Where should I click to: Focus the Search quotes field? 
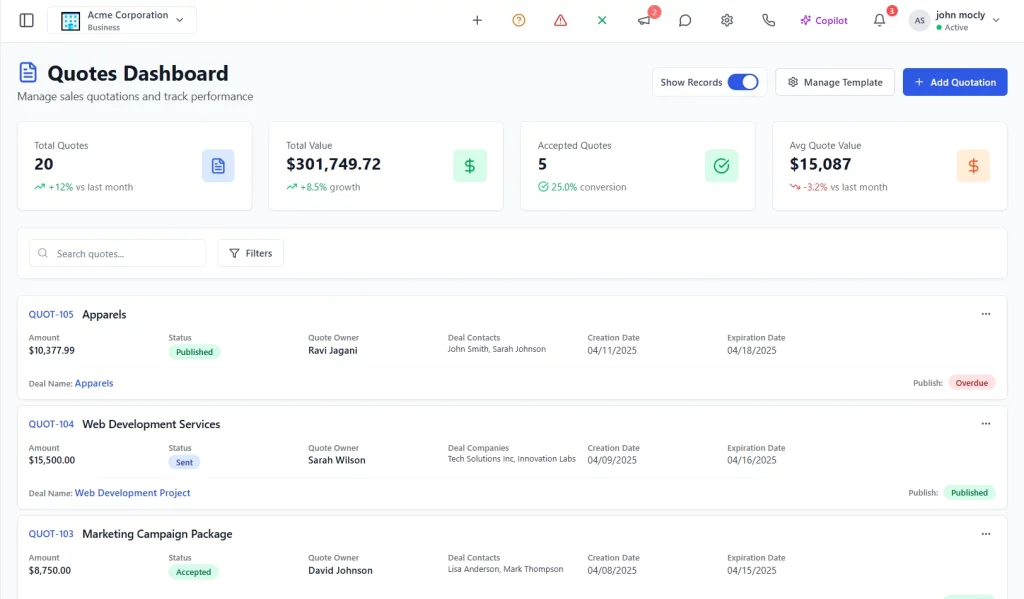coord(118,253)
